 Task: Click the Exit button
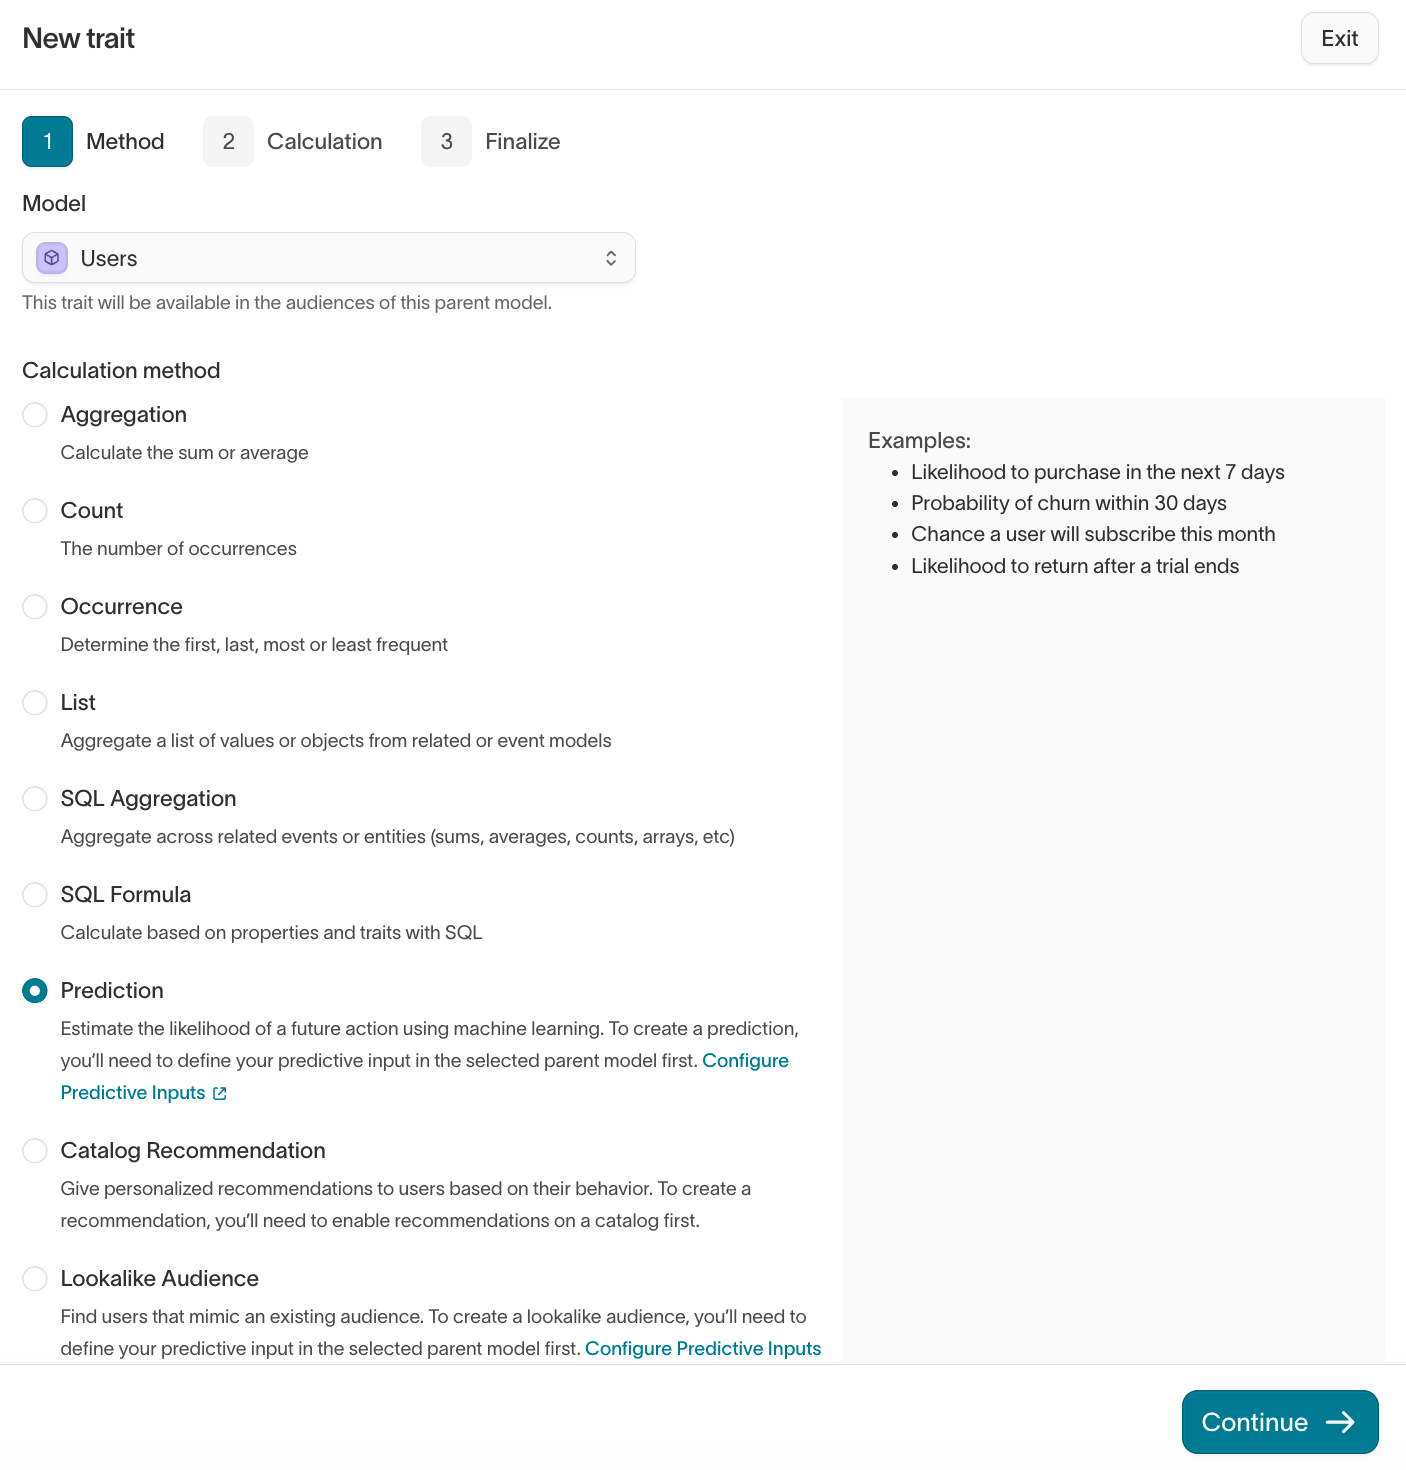tap(1339, 38)
